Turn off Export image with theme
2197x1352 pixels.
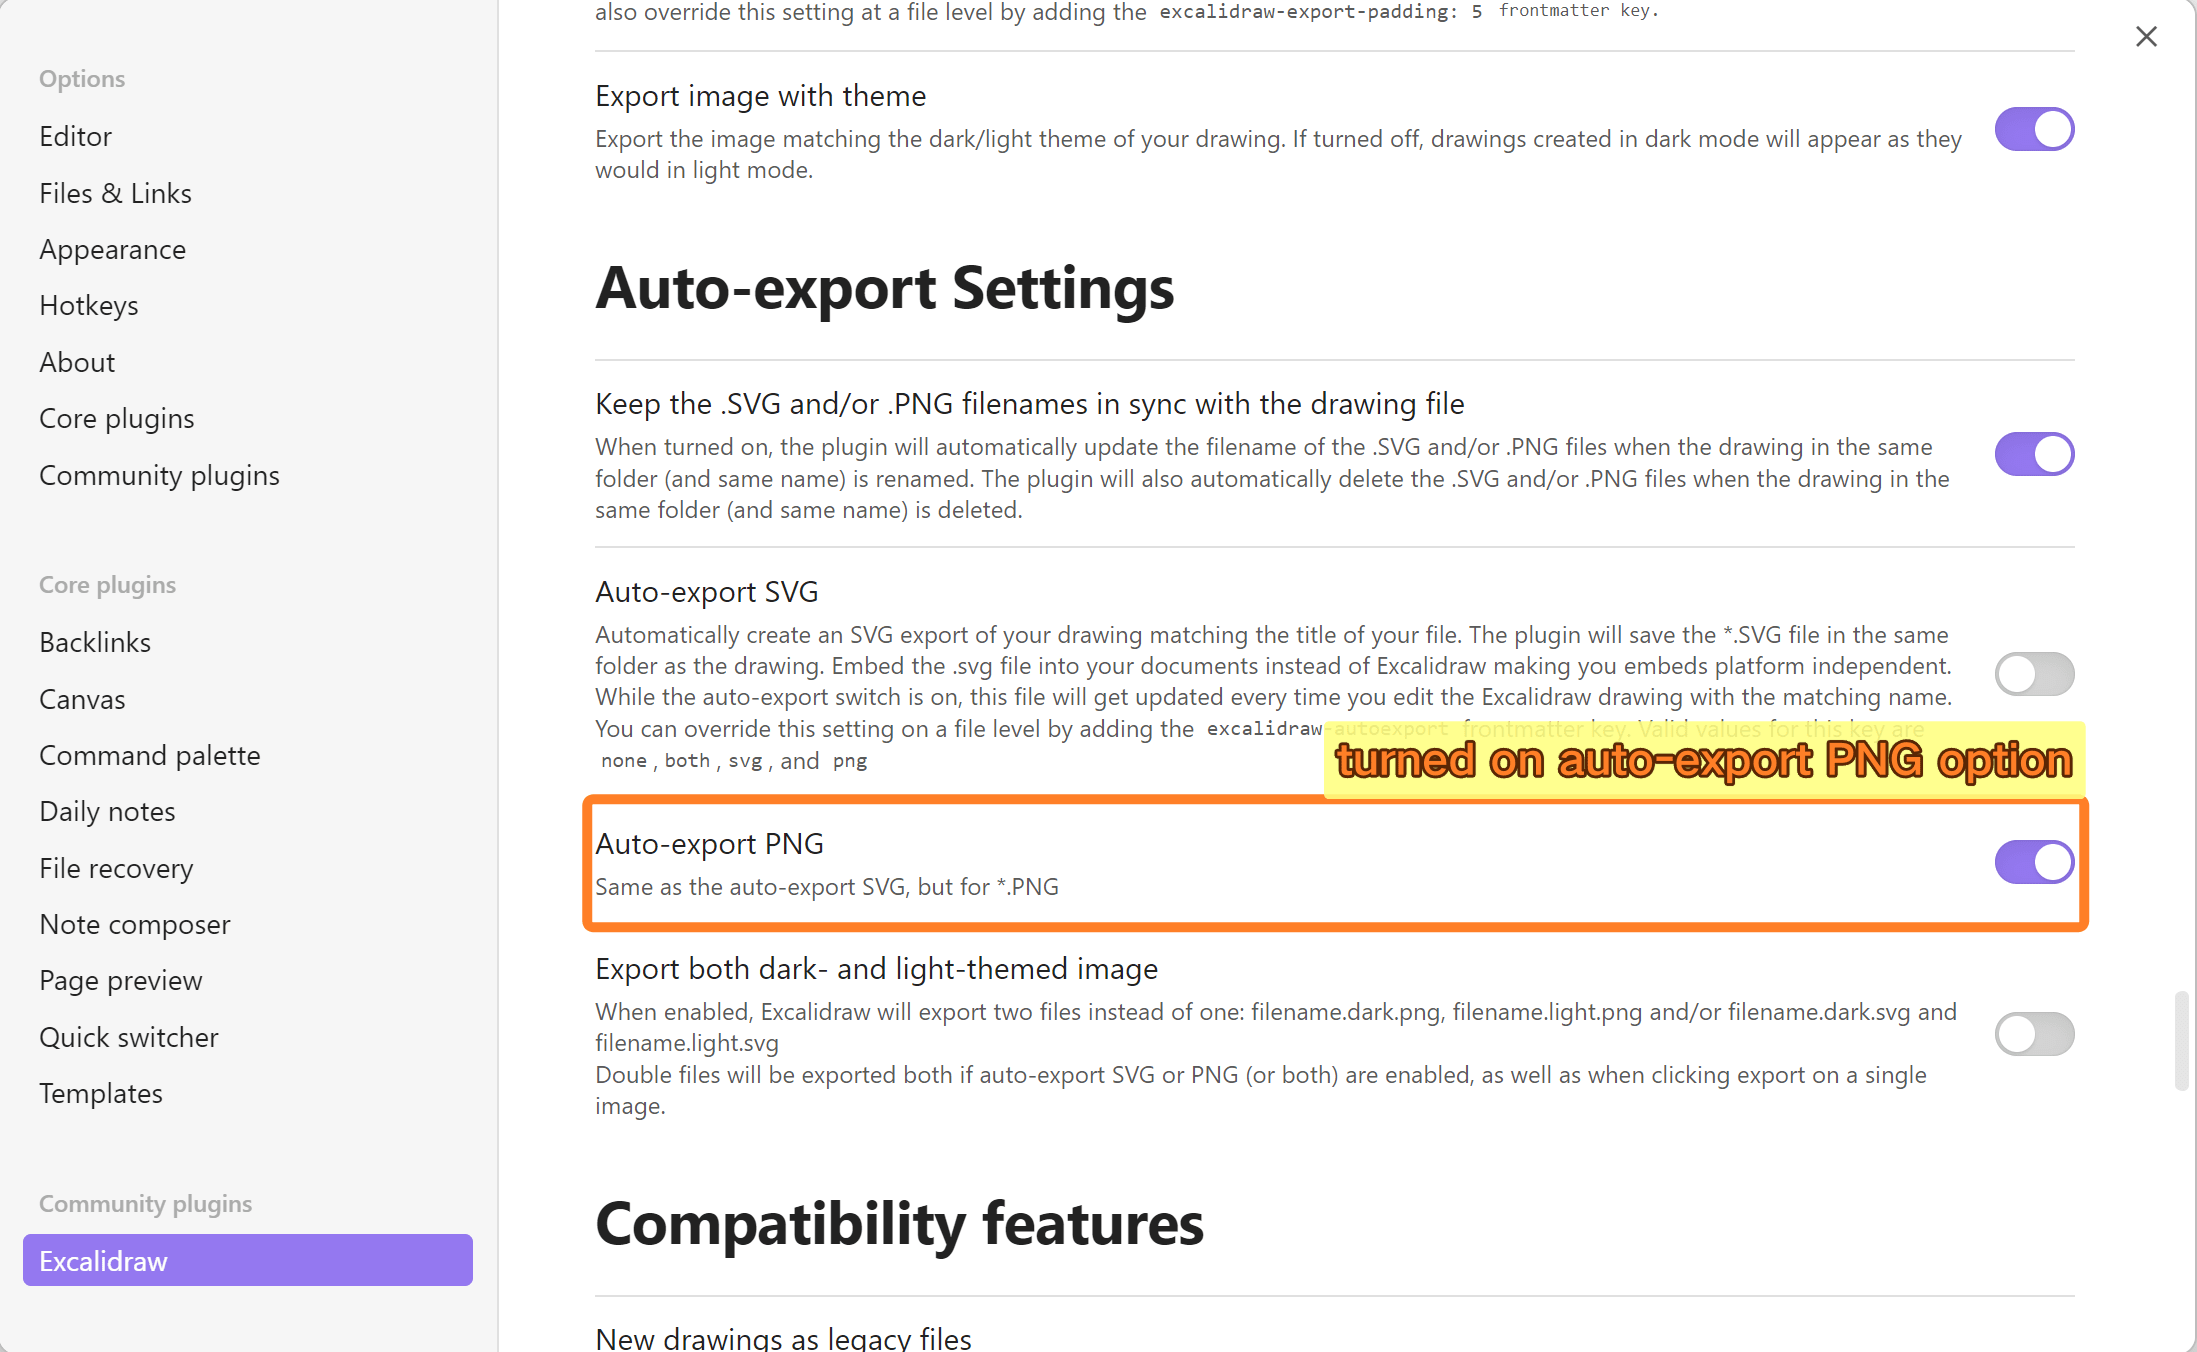(x=2034, y=129)
